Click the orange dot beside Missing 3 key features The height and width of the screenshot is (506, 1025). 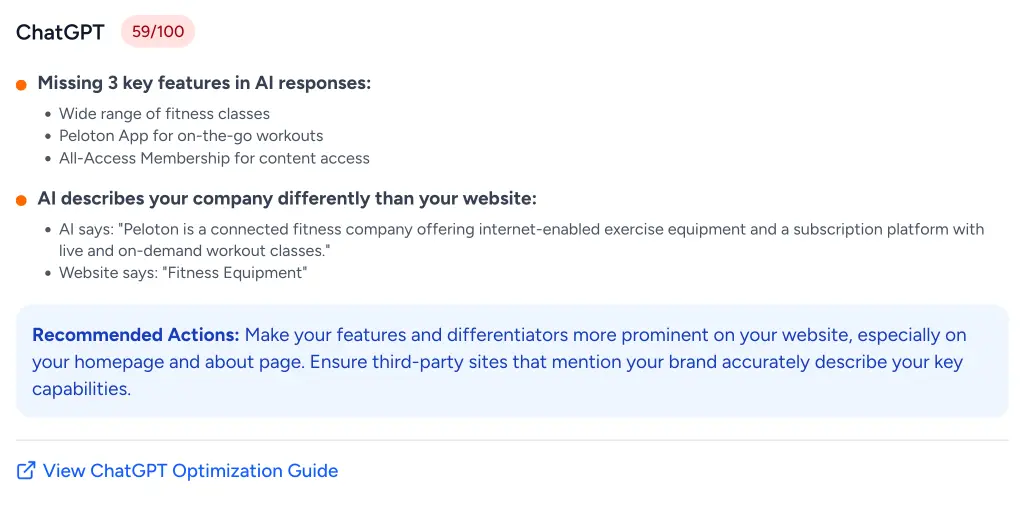coord(21,85)
